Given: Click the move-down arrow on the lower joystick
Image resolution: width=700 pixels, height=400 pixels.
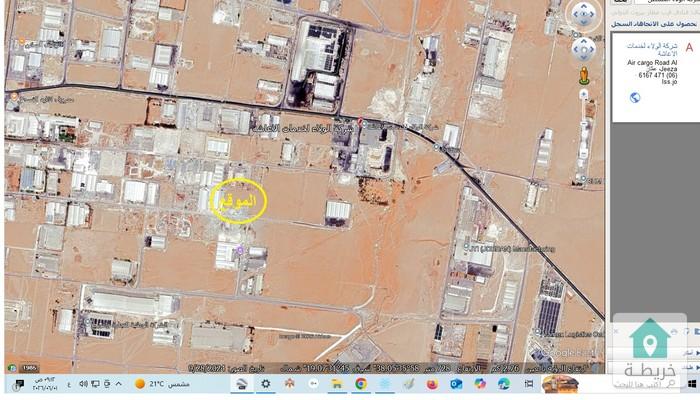Looking at the screenshot, I should tap(583, 57).
